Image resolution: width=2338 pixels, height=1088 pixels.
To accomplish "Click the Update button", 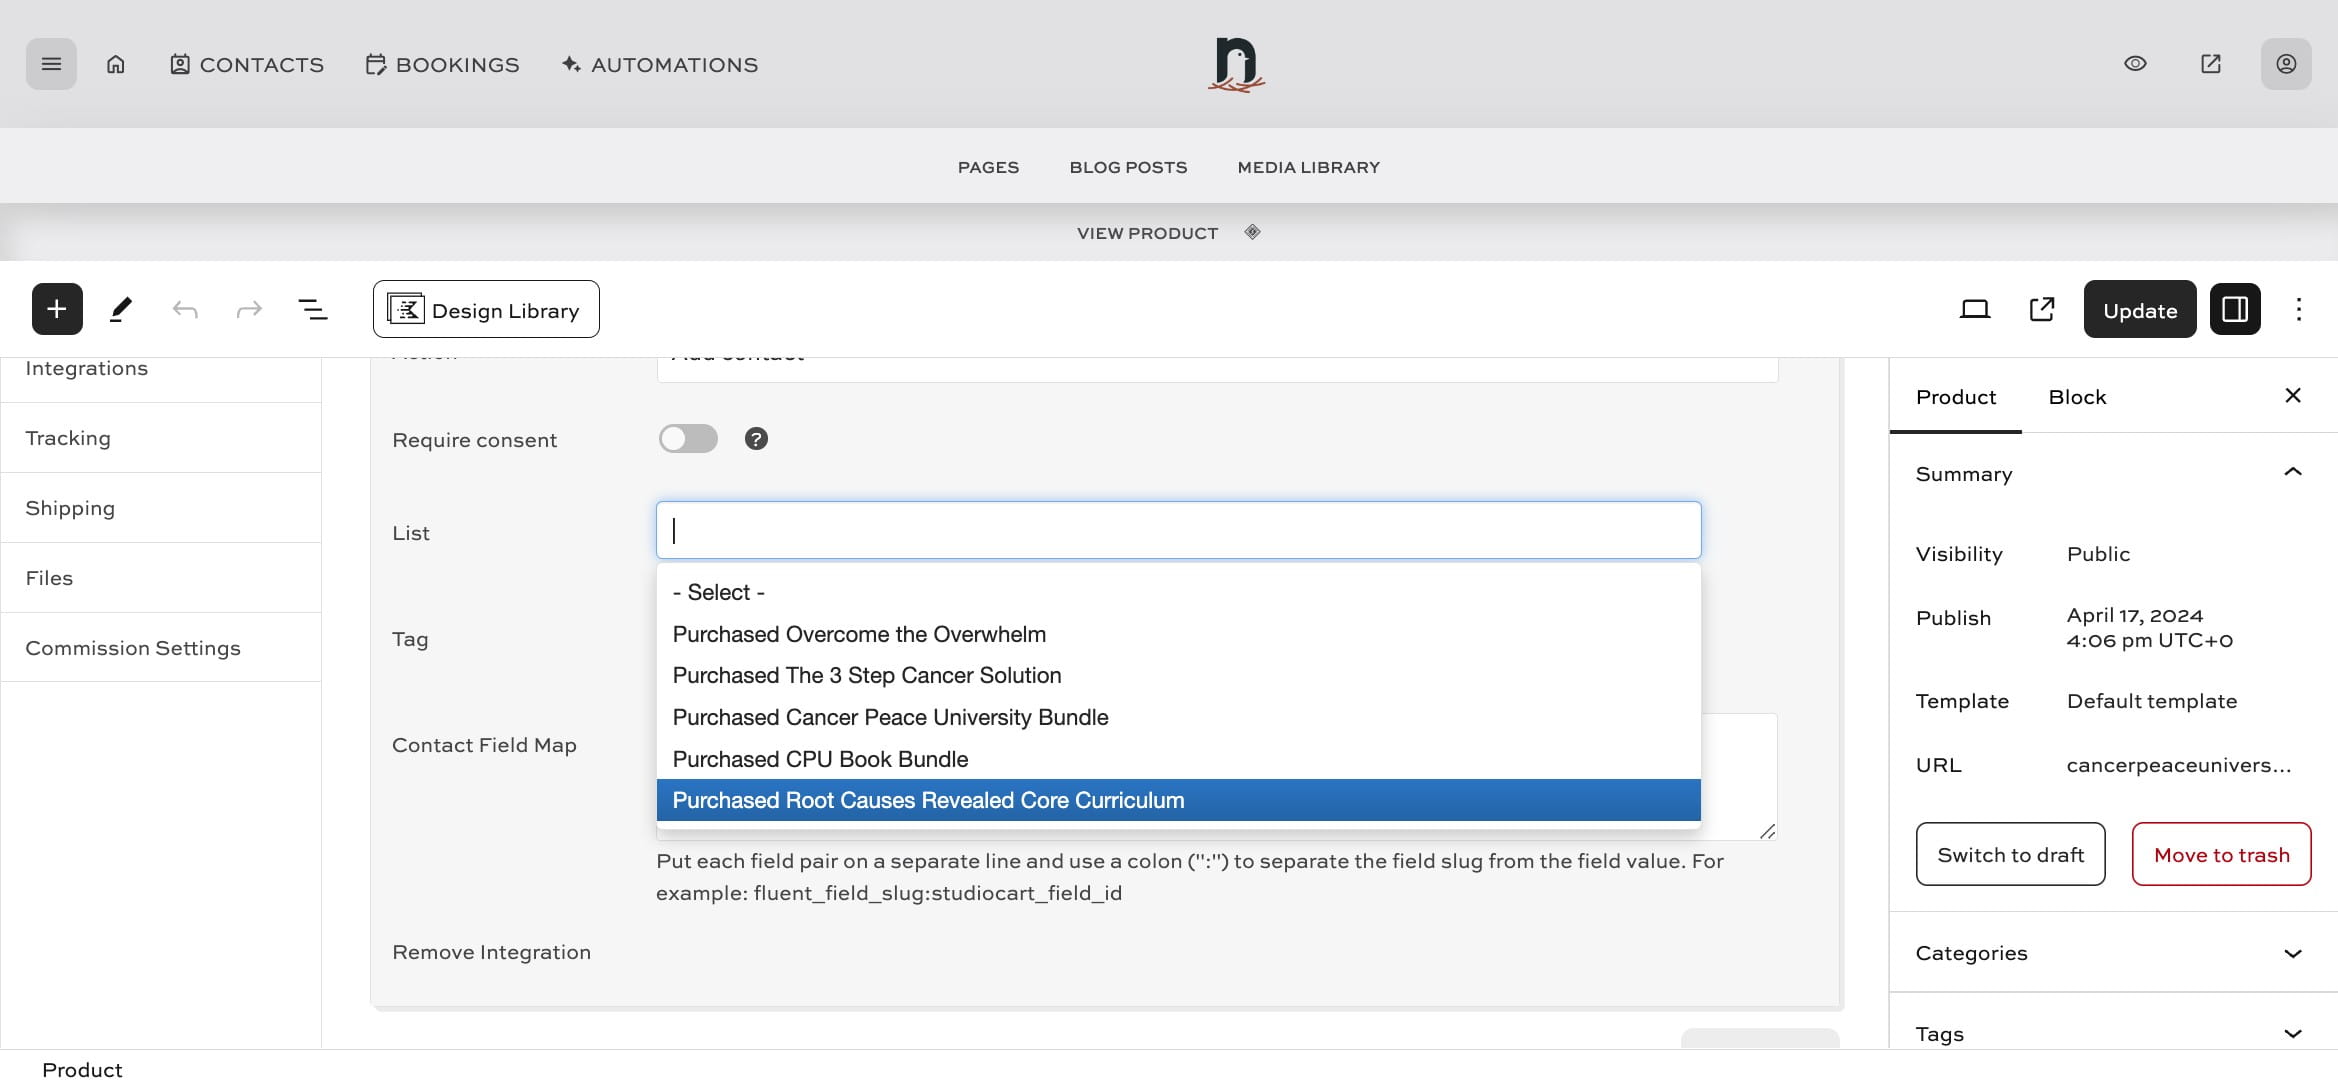I will pyautogui.click(x=2139, y=310).
